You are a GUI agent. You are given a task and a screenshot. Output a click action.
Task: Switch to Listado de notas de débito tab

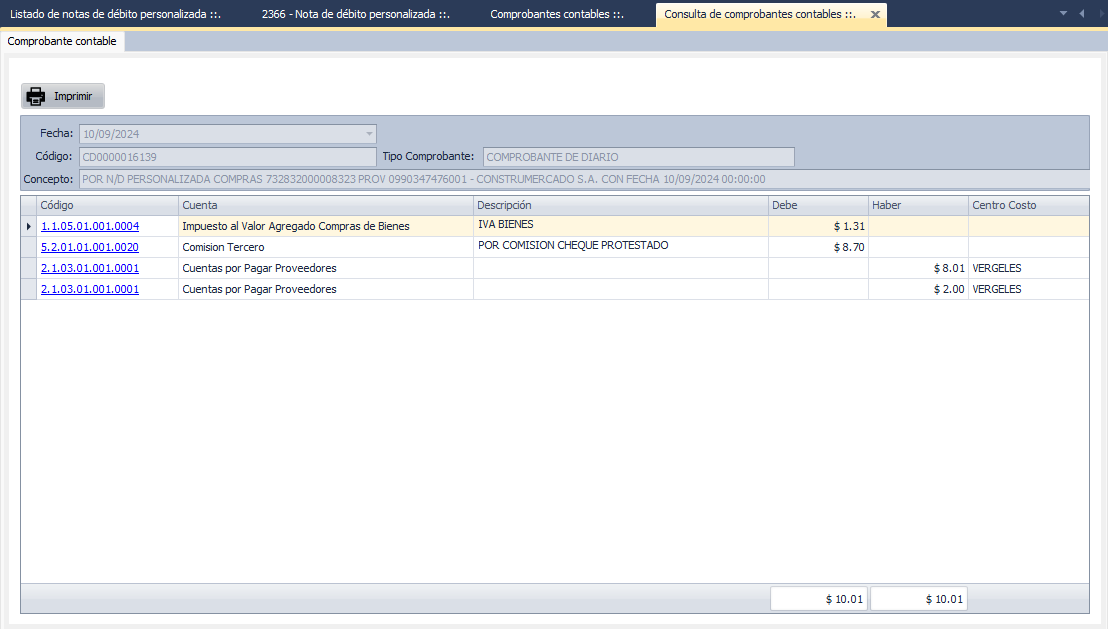tap(115, 15)
